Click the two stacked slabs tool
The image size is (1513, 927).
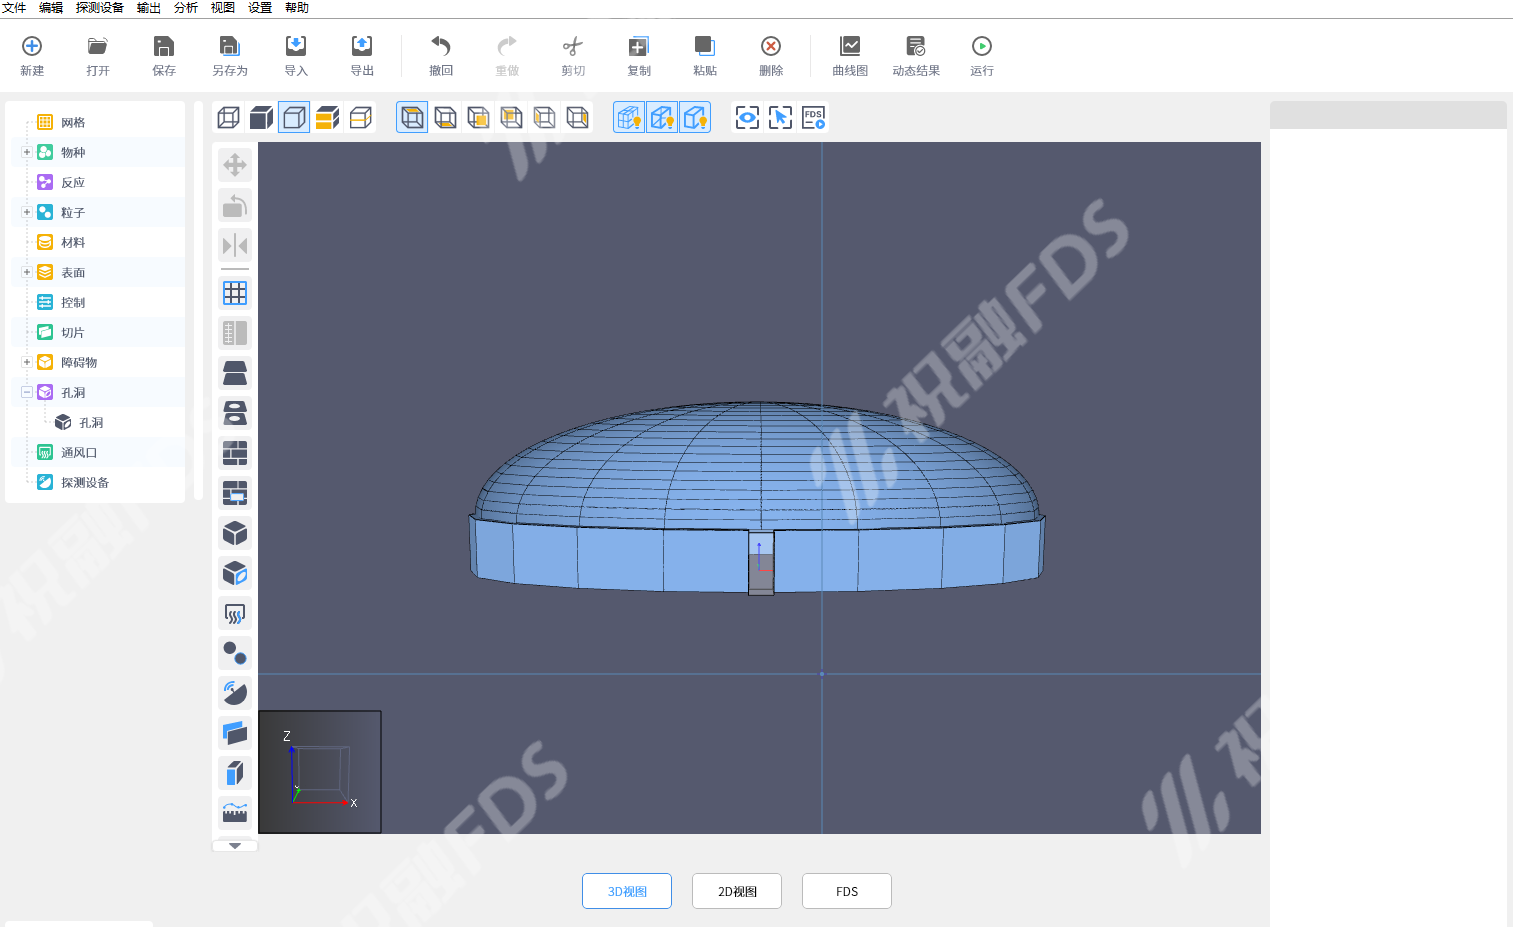[x=235, y=373]
